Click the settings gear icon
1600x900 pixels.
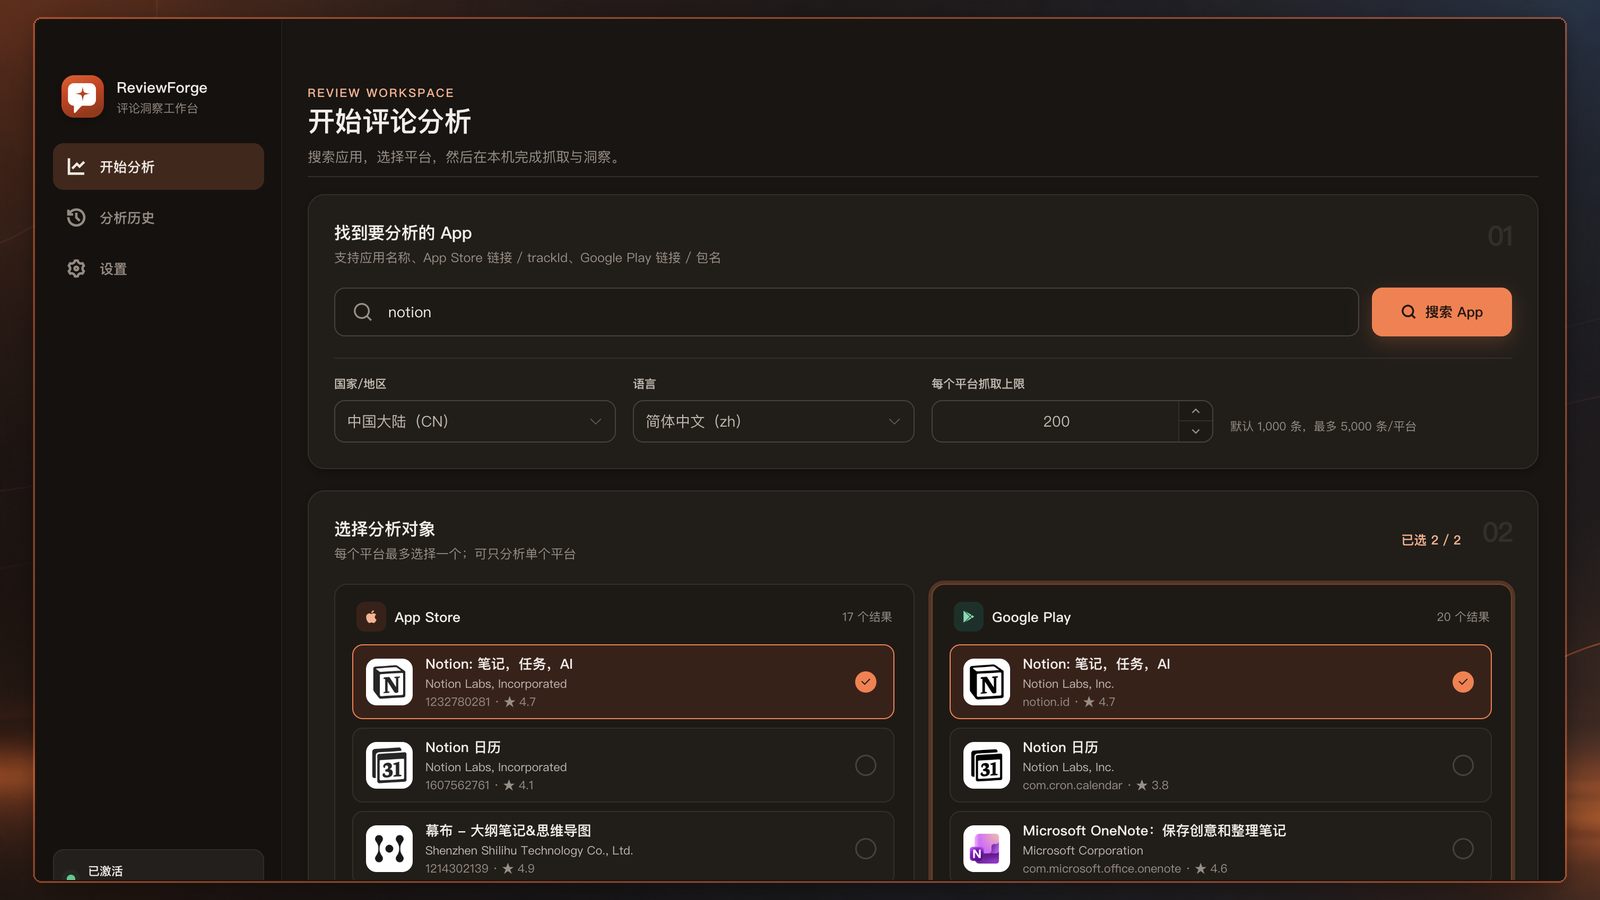click(x=76, y=268)
